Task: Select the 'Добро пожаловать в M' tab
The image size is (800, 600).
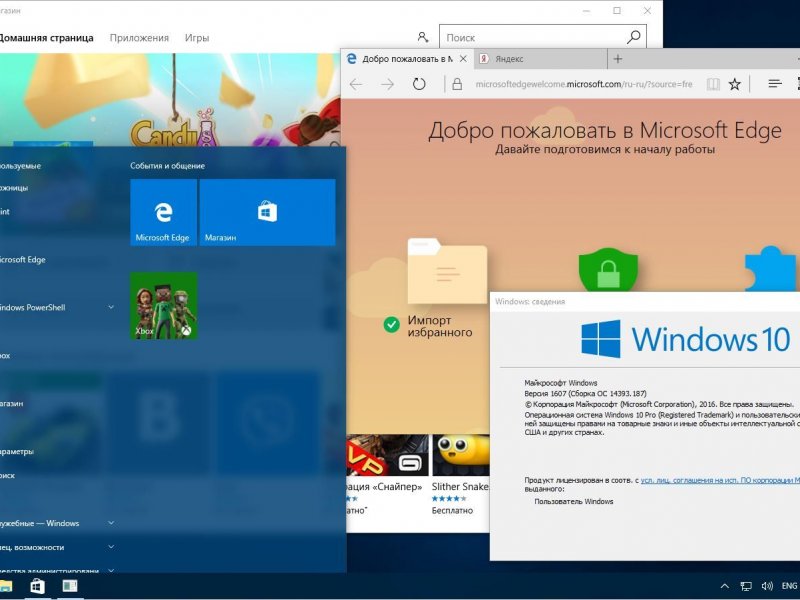Action: pyautogui.click(x=407, y=59)
